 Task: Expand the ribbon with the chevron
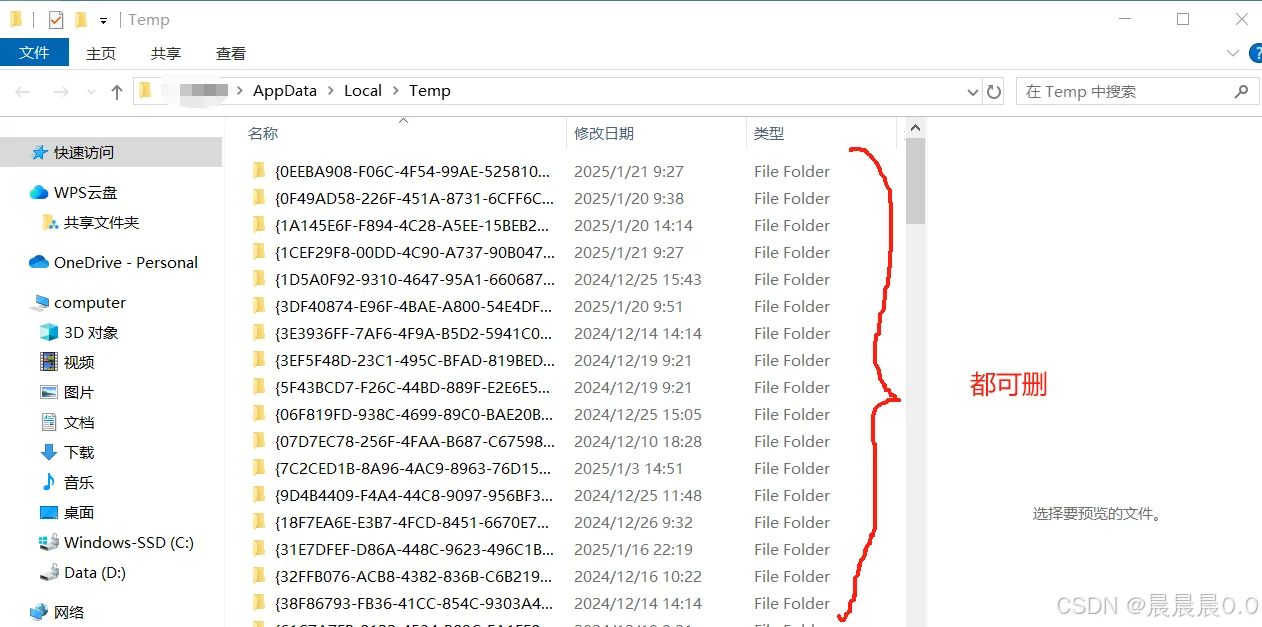[1232, 53]
